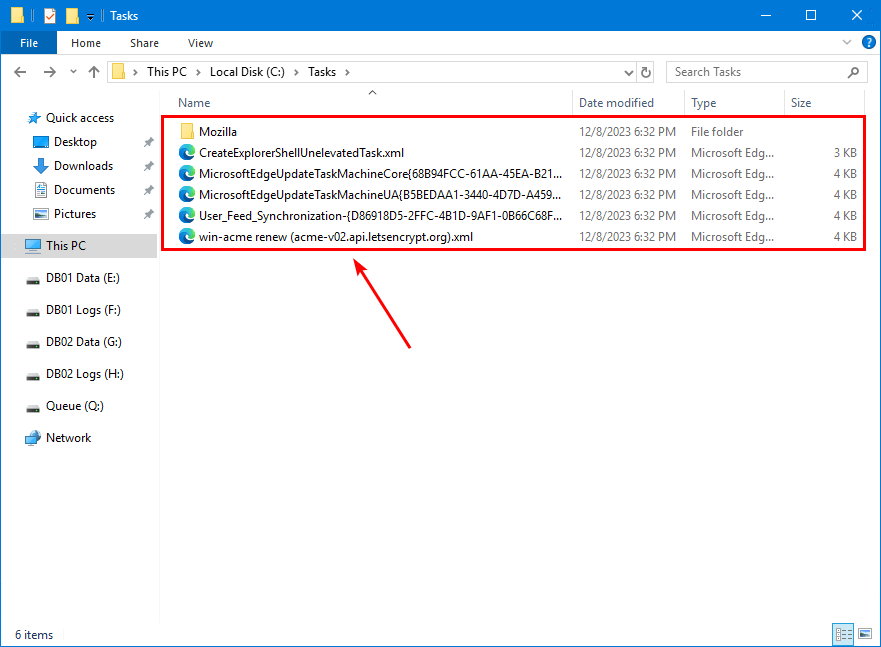
Task: Click Local Disk (C:) in the address path
Action: pos(247,72)
